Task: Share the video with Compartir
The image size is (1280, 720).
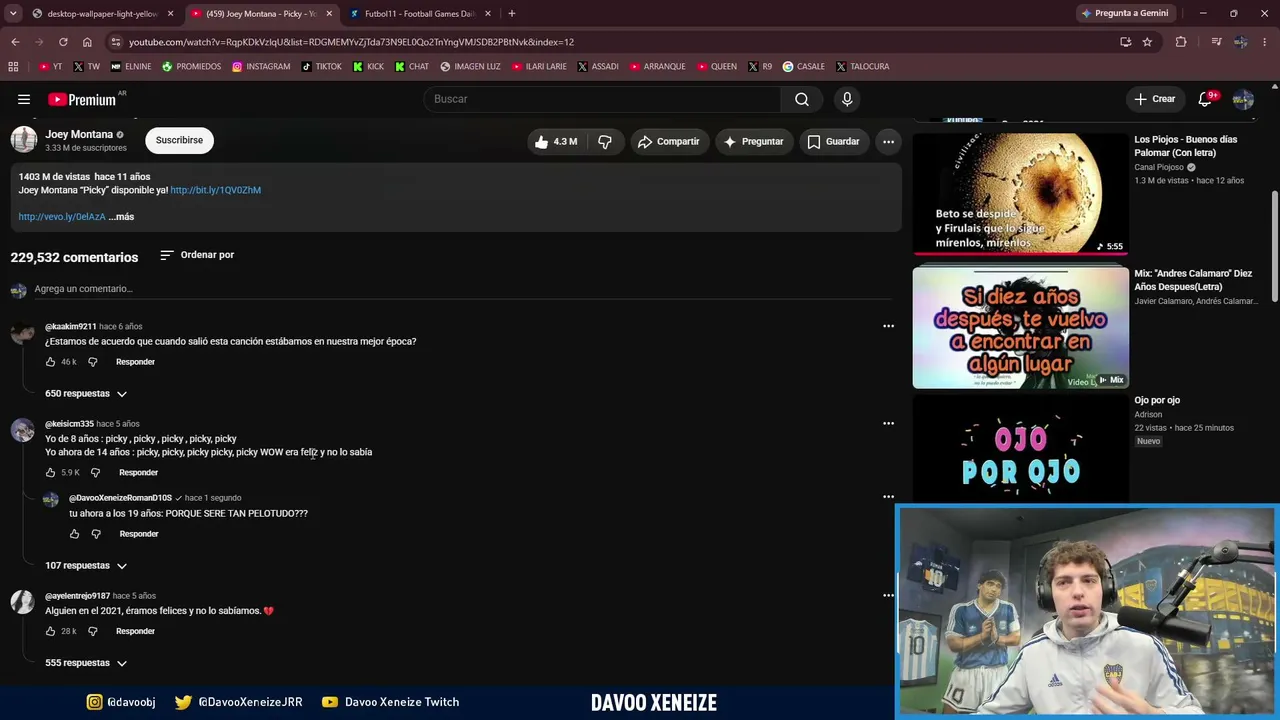Action: [x=668, y=142]
